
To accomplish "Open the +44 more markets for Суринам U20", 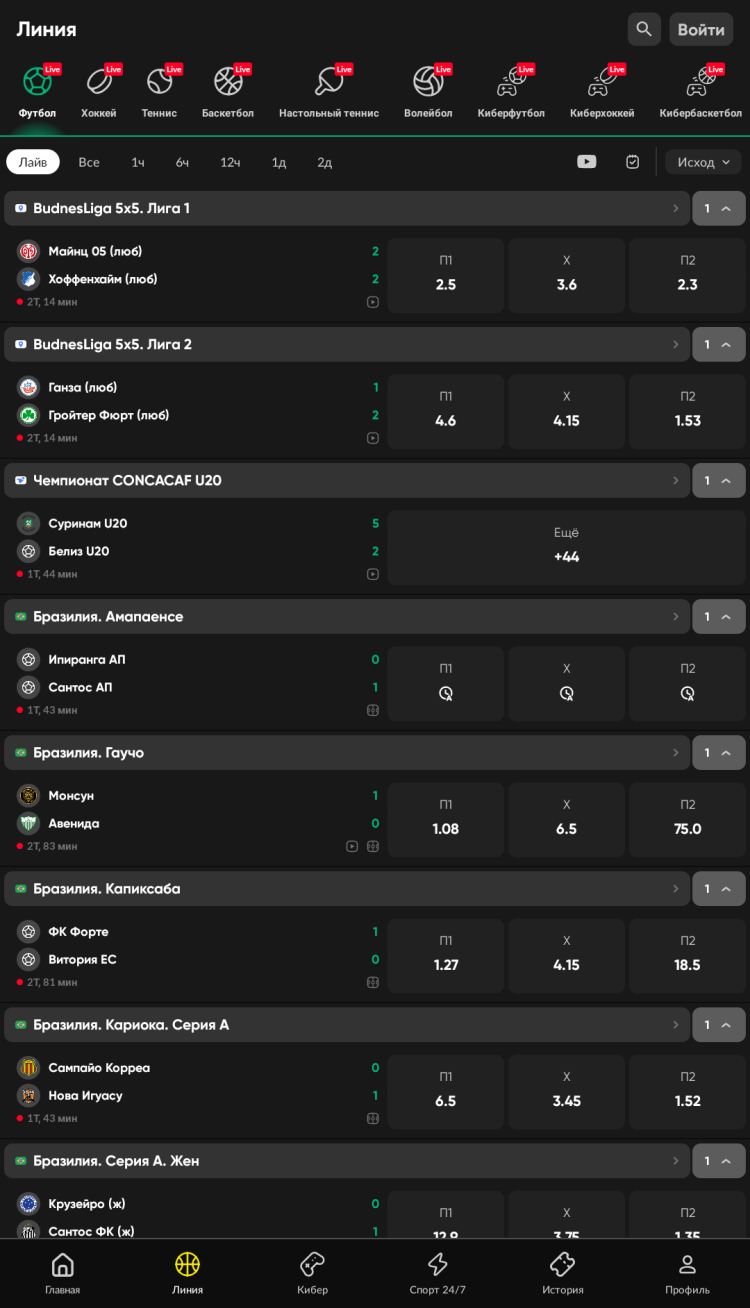I will (x=566, y=547).
